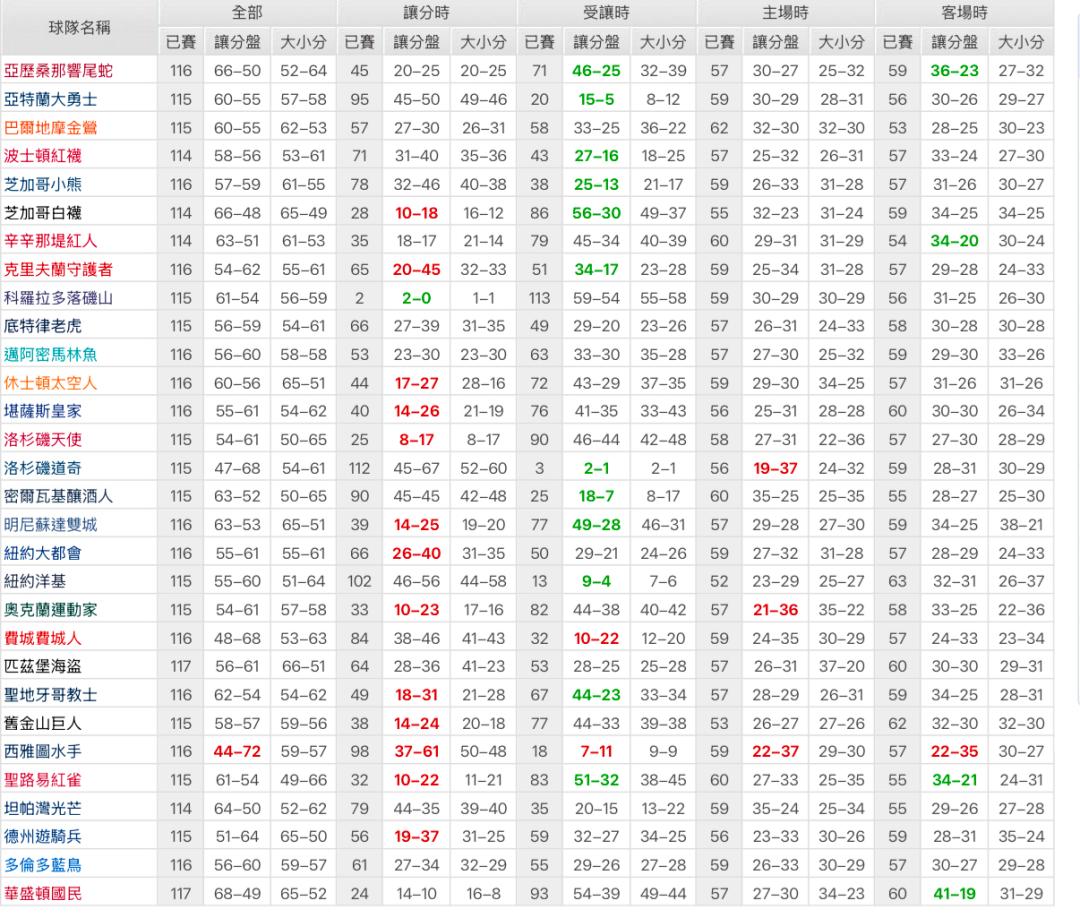Screen dimensions: 1080x918
Task: Select the red 17–27 value for 休士頓太空人
Action: tap(417, 384)
